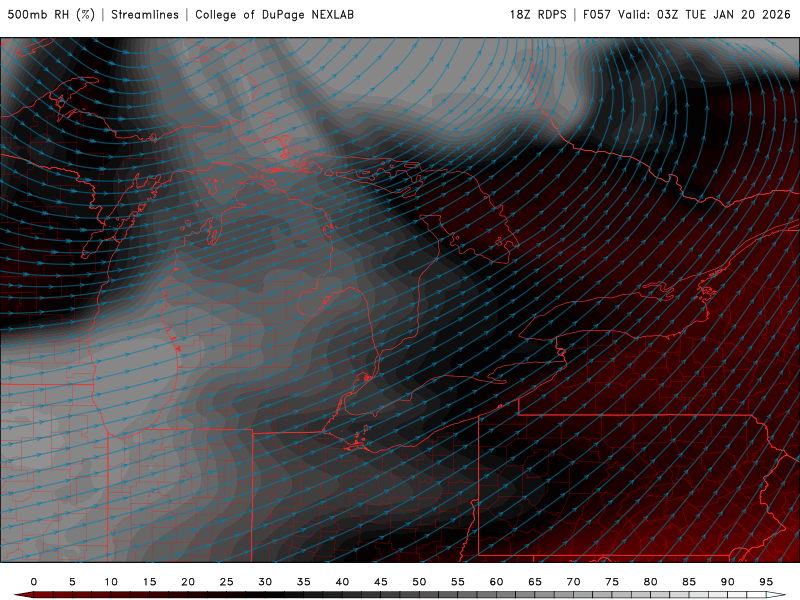Click the '95' value on the color scale
Image resolution: width=800 pixels, height=600 pixels.
coord(766,582)
